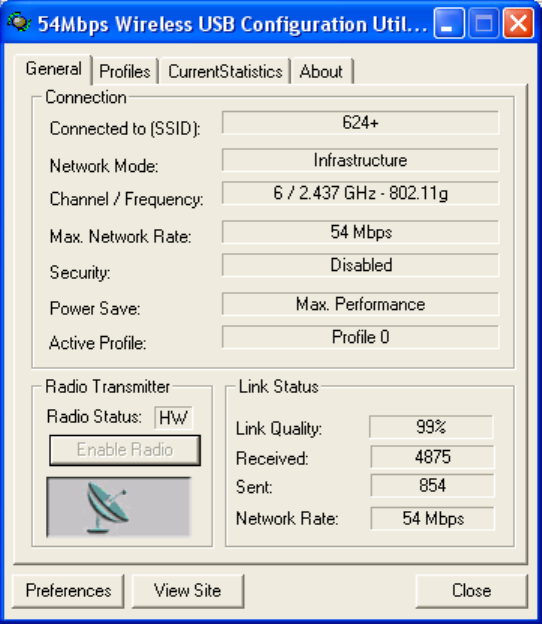Click the Enable Radio button
The width and height of the screenshot is (542, 624).
pyautogui.click(x=125, y=450)
